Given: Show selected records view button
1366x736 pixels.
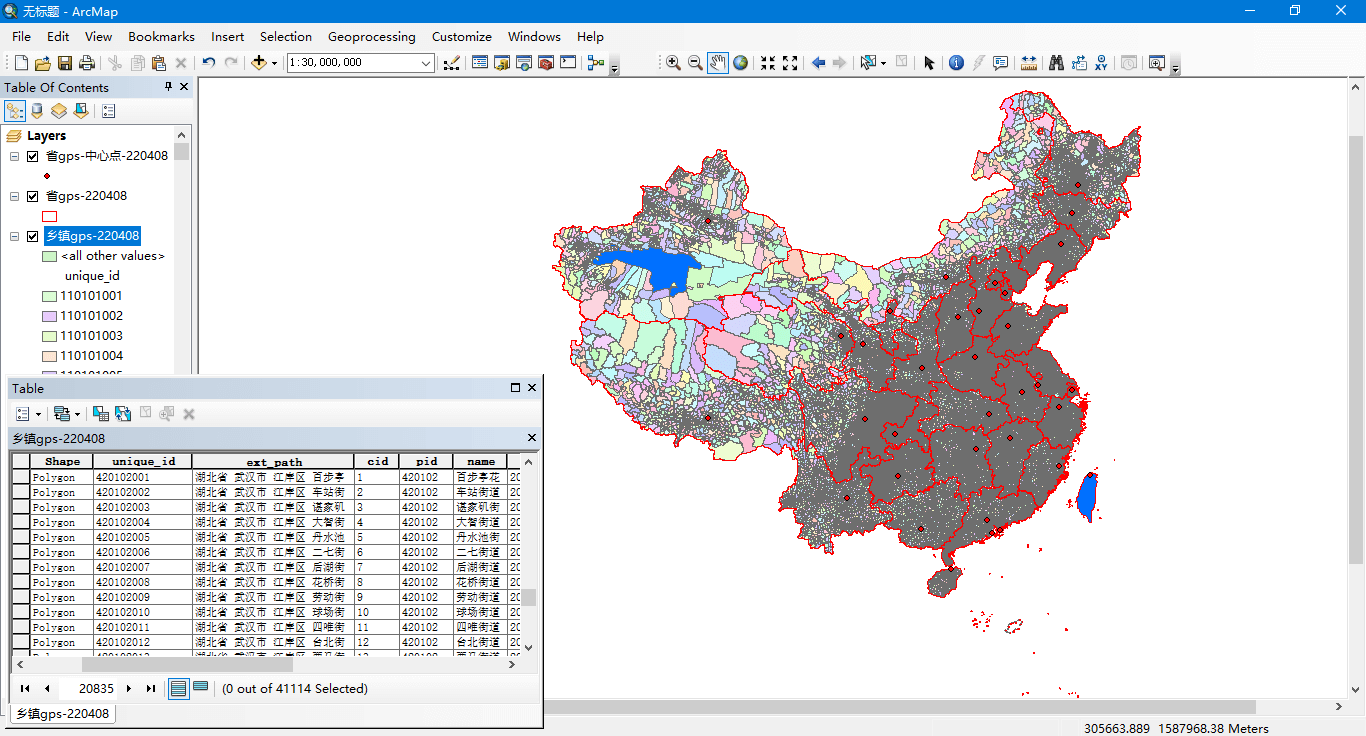Looking at the screenshot, I should pyautogui.click(x=201, y=688).
